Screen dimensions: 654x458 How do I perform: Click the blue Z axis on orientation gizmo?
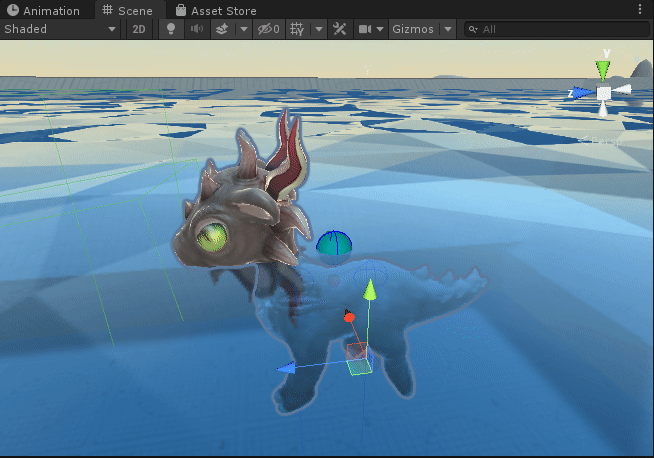(582, 92)
